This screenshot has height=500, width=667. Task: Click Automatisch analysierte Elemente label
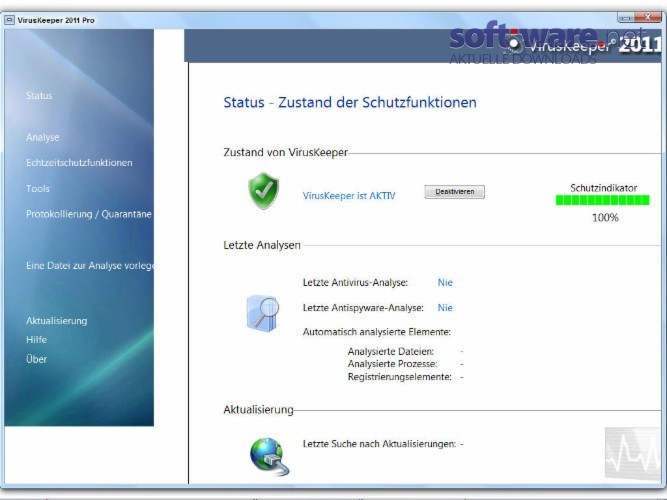click(376, 332)
